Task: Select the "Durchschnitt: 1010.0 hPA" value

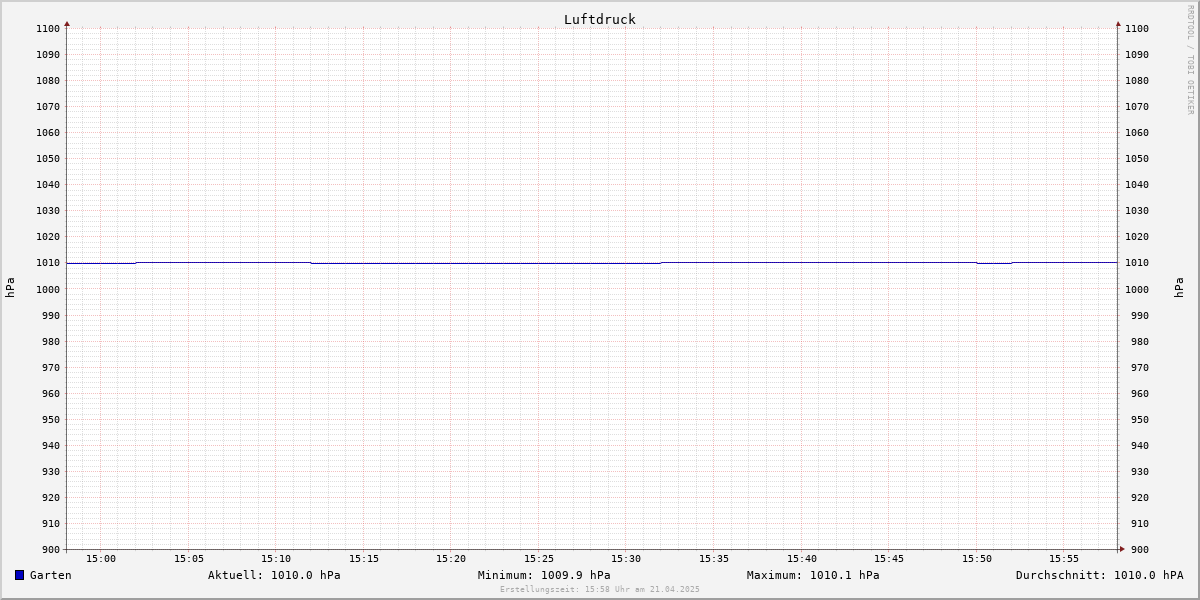Action: click(1100, 575)
